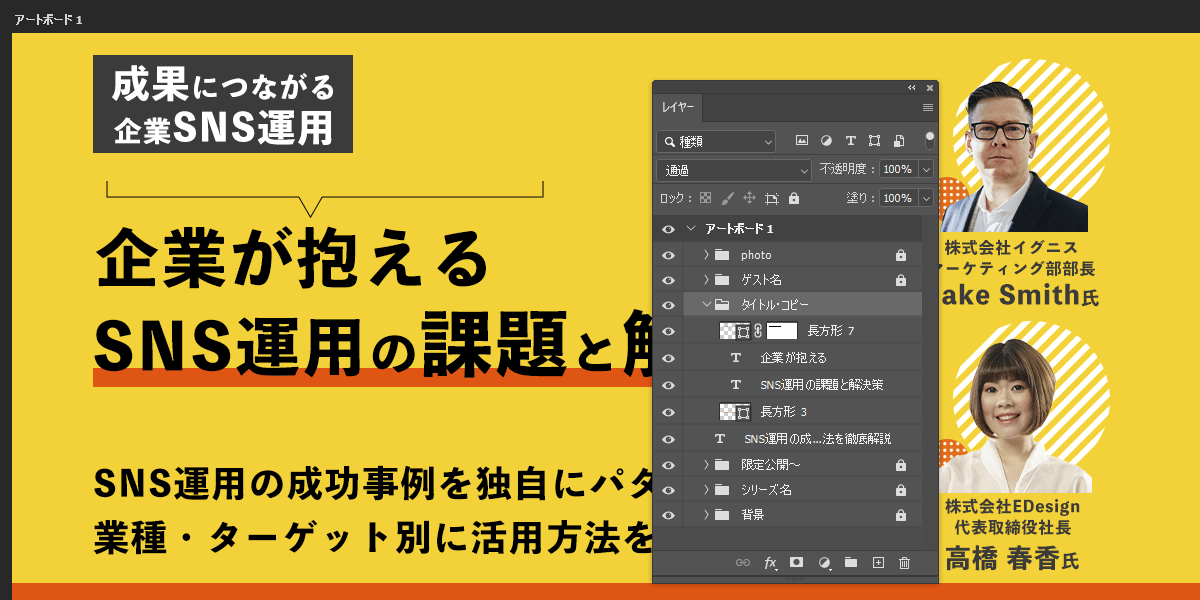Select the 限定公開〜 group name
The height and width of the screenshot is (600, 1200).
click(770, 465)
